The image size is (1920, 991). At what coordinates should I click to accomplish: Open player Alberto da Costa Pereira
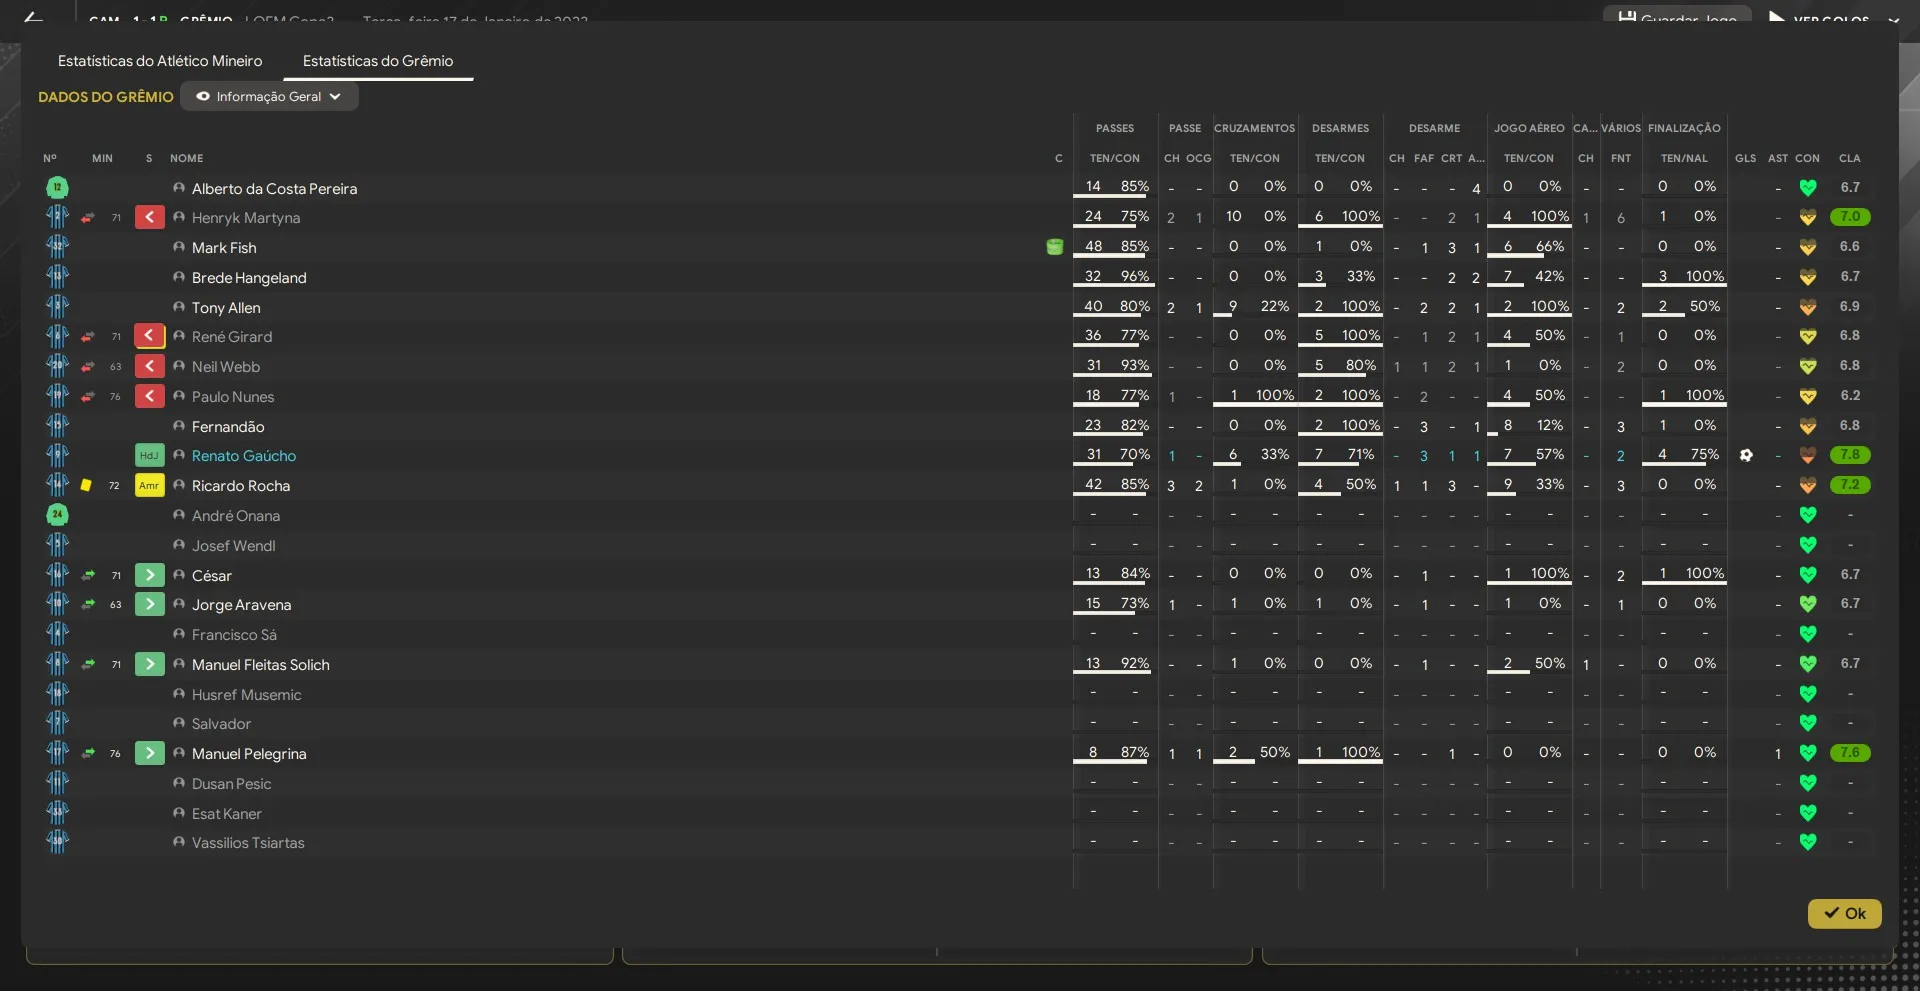click(274, 188)
